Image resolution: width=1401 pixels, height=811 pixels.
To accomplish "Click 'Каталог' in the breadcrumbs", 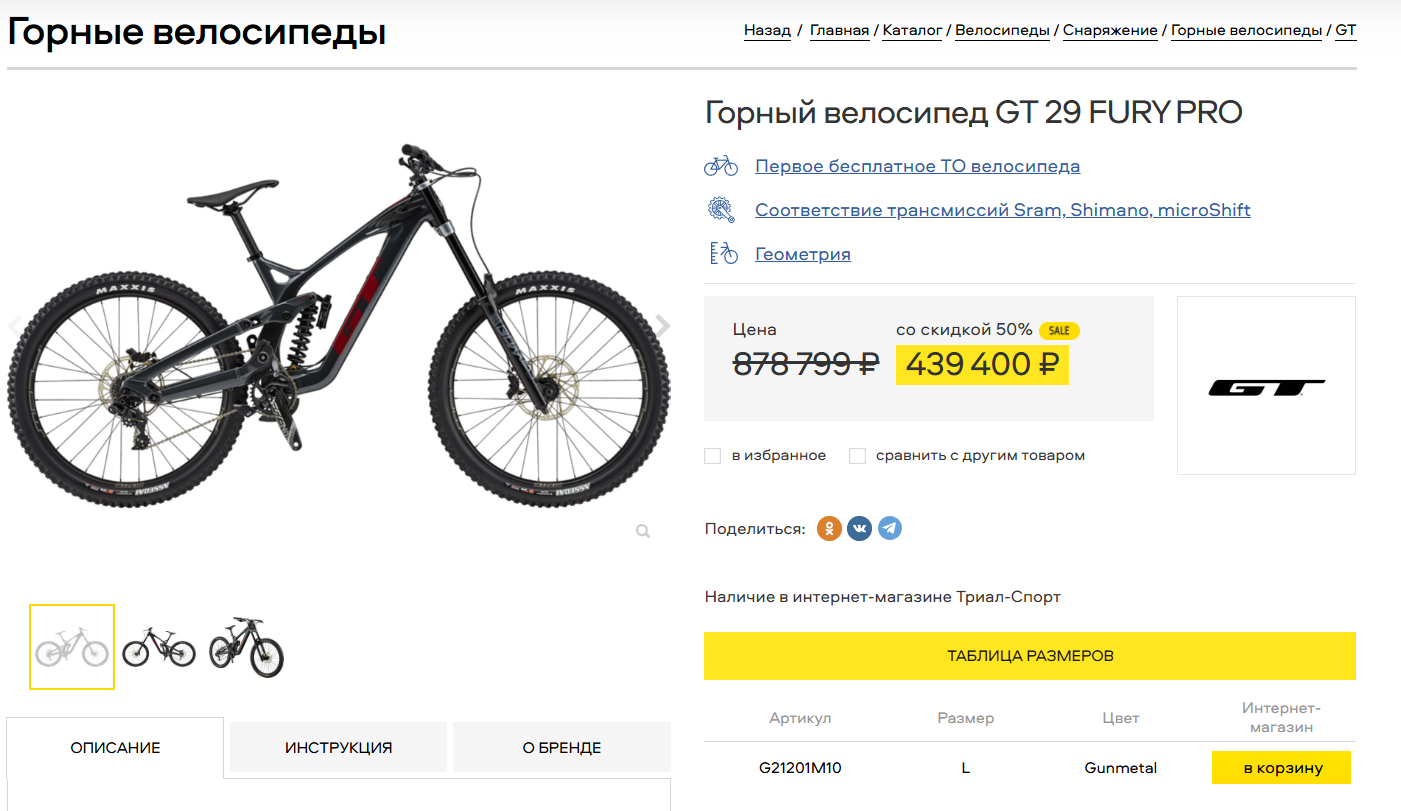I will 912,30.
